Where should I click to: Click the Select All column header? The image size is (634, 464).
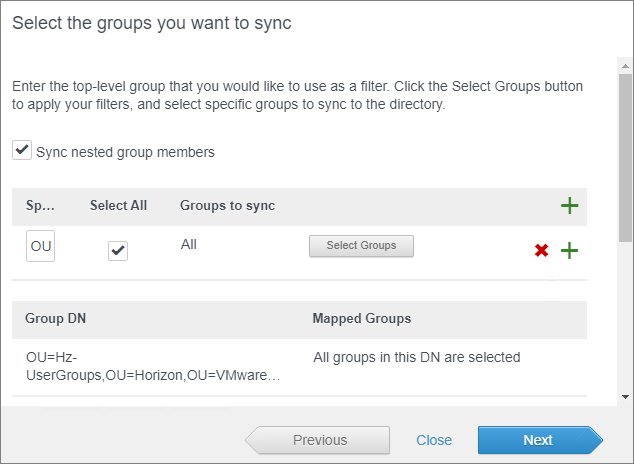[x=118, y=206]
